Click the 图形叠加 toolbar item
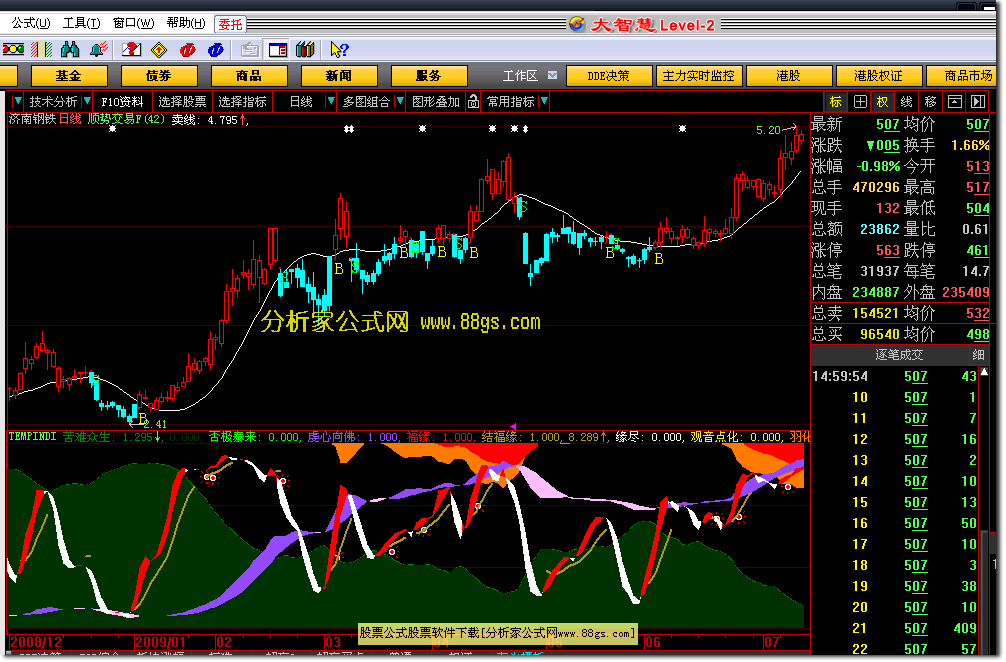1006x662 pixels. tap(436, 101)
